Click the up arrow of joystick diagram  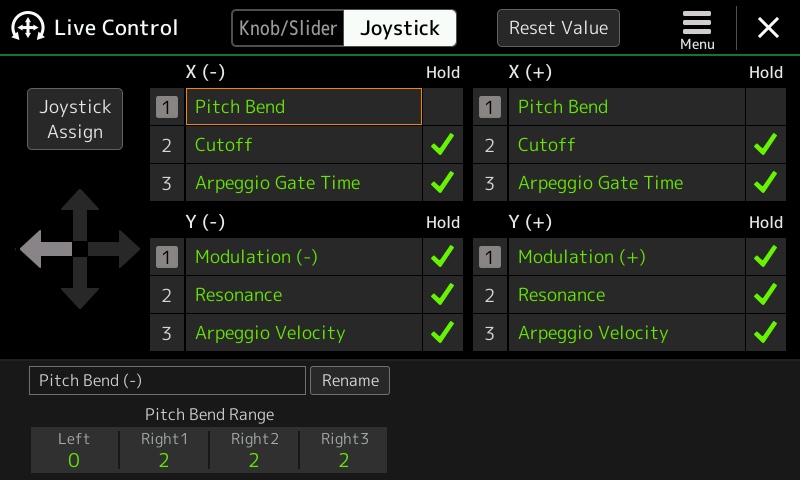click(x=80, y=214)
